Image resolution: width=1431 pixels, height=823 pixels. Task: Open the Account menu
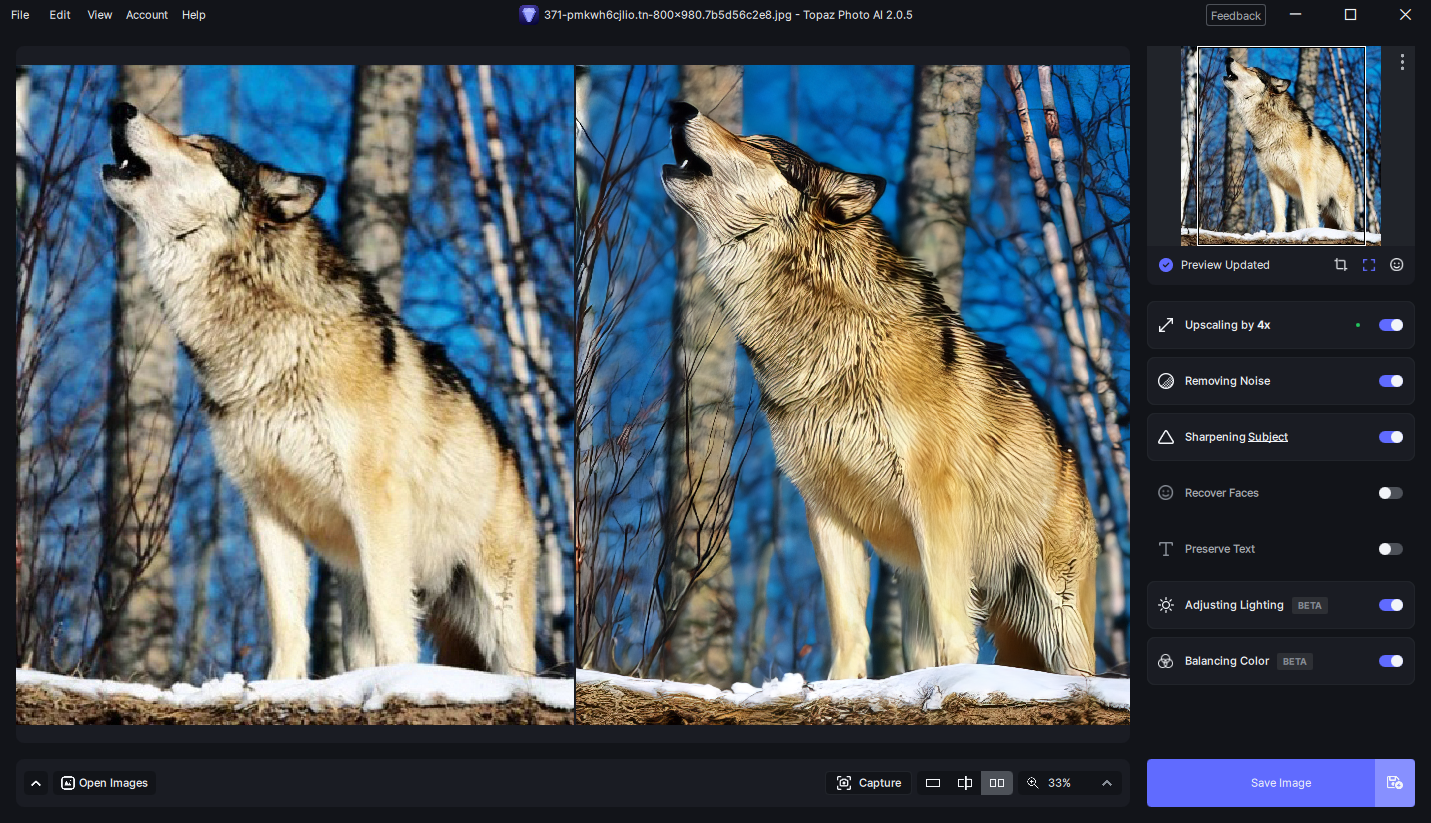(146, 14)
